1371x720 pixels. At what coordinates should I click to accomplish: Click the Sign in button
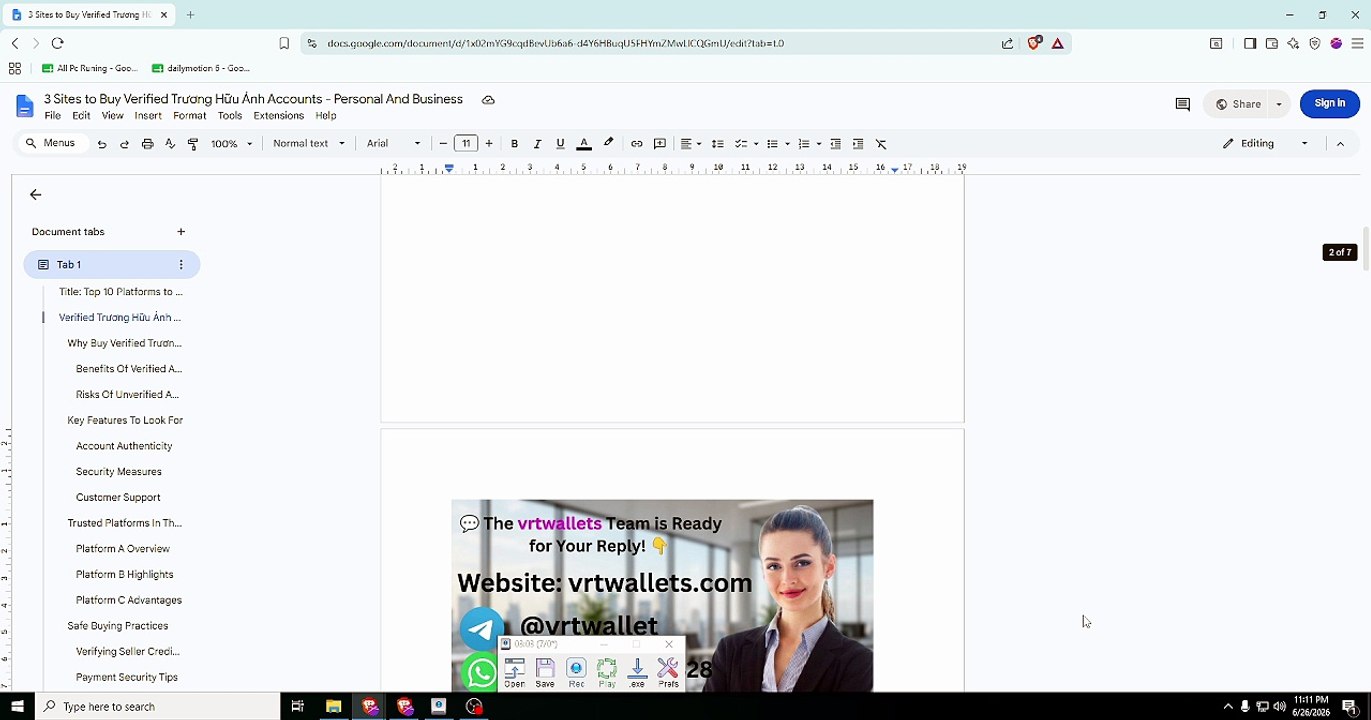tap(1329, 104)
